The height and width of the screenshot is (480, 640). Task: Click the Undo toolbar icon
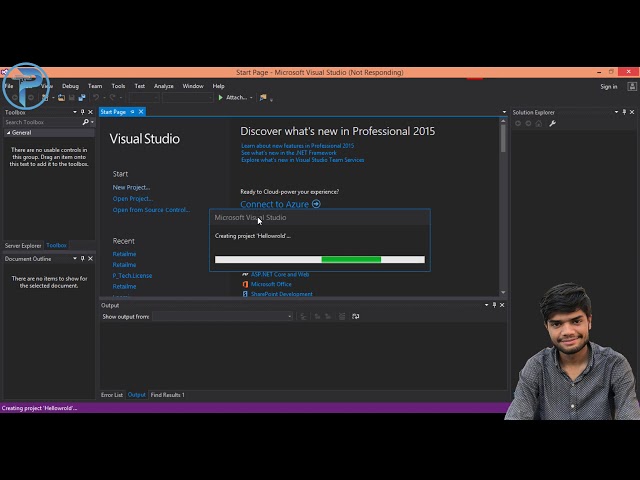pos(96,97)
